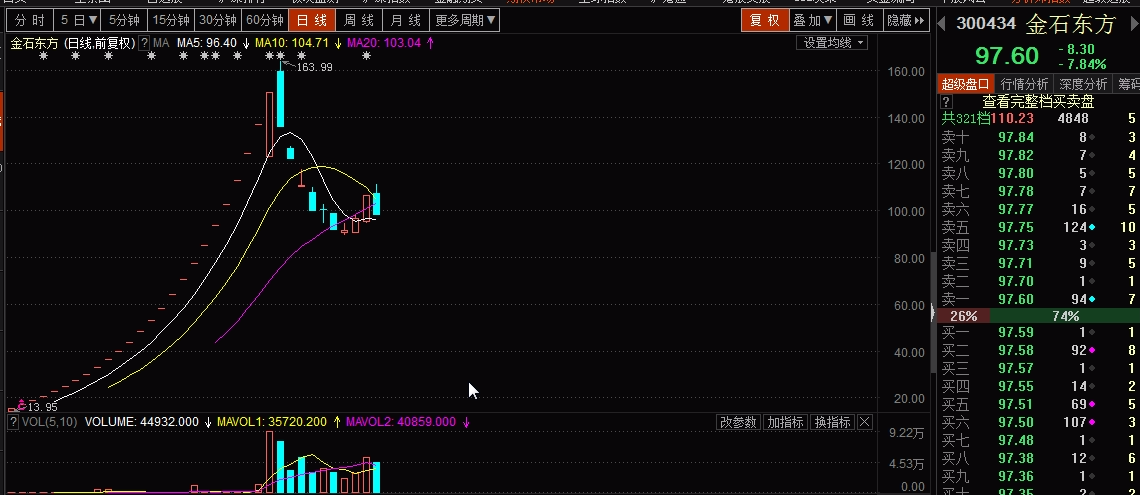
Task: Click the 金石东方 stock name in side panel
Action: (x=1070, y=23)
